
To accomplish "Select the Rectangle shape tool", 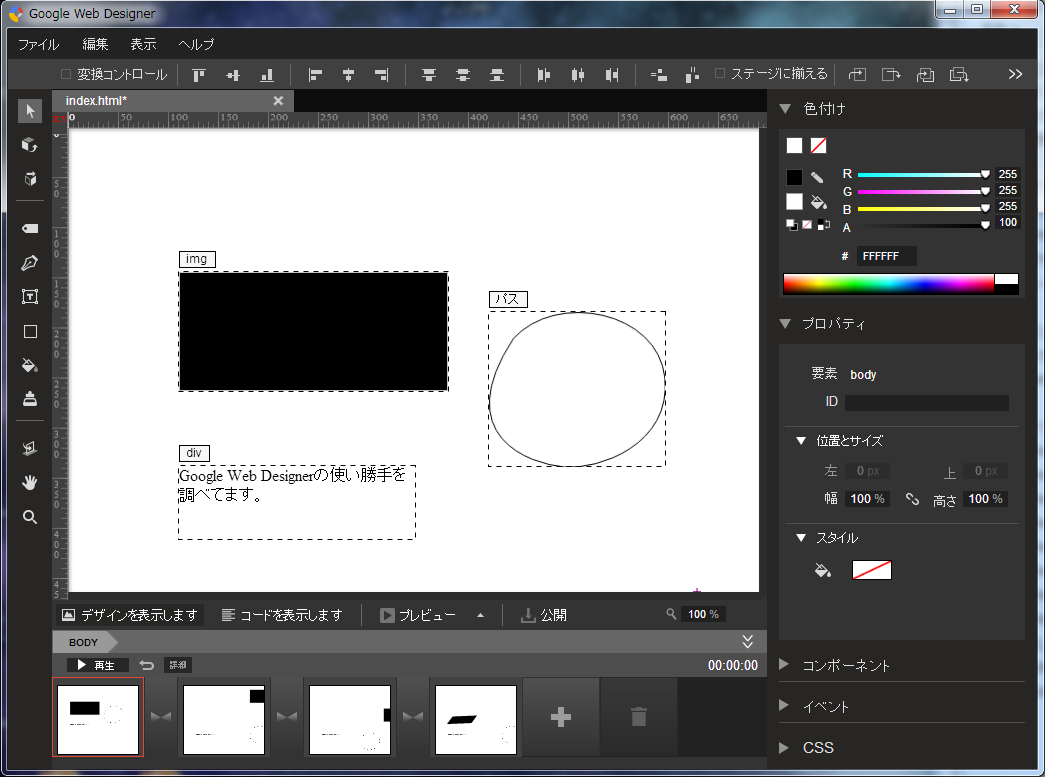I will [x=30, y=331].
